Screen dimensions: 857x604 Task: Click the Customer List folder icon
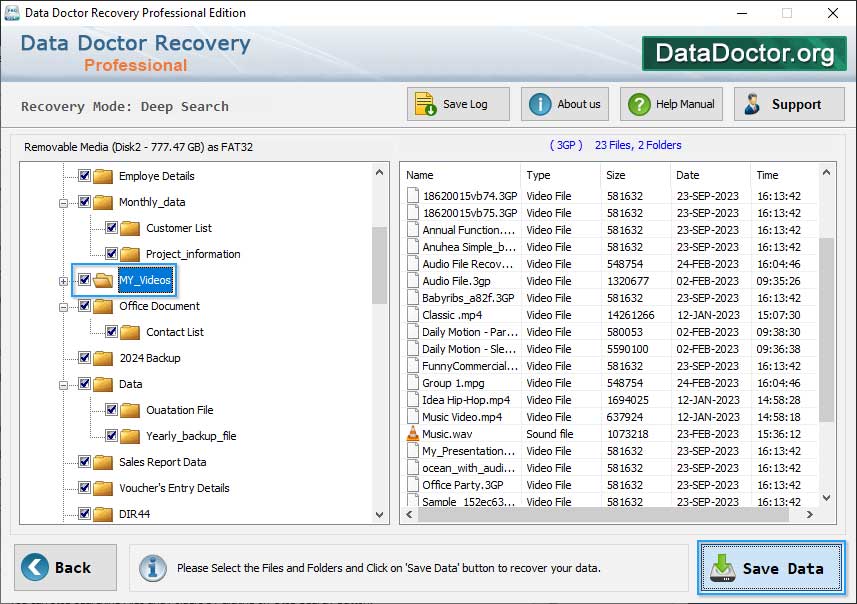130,228
